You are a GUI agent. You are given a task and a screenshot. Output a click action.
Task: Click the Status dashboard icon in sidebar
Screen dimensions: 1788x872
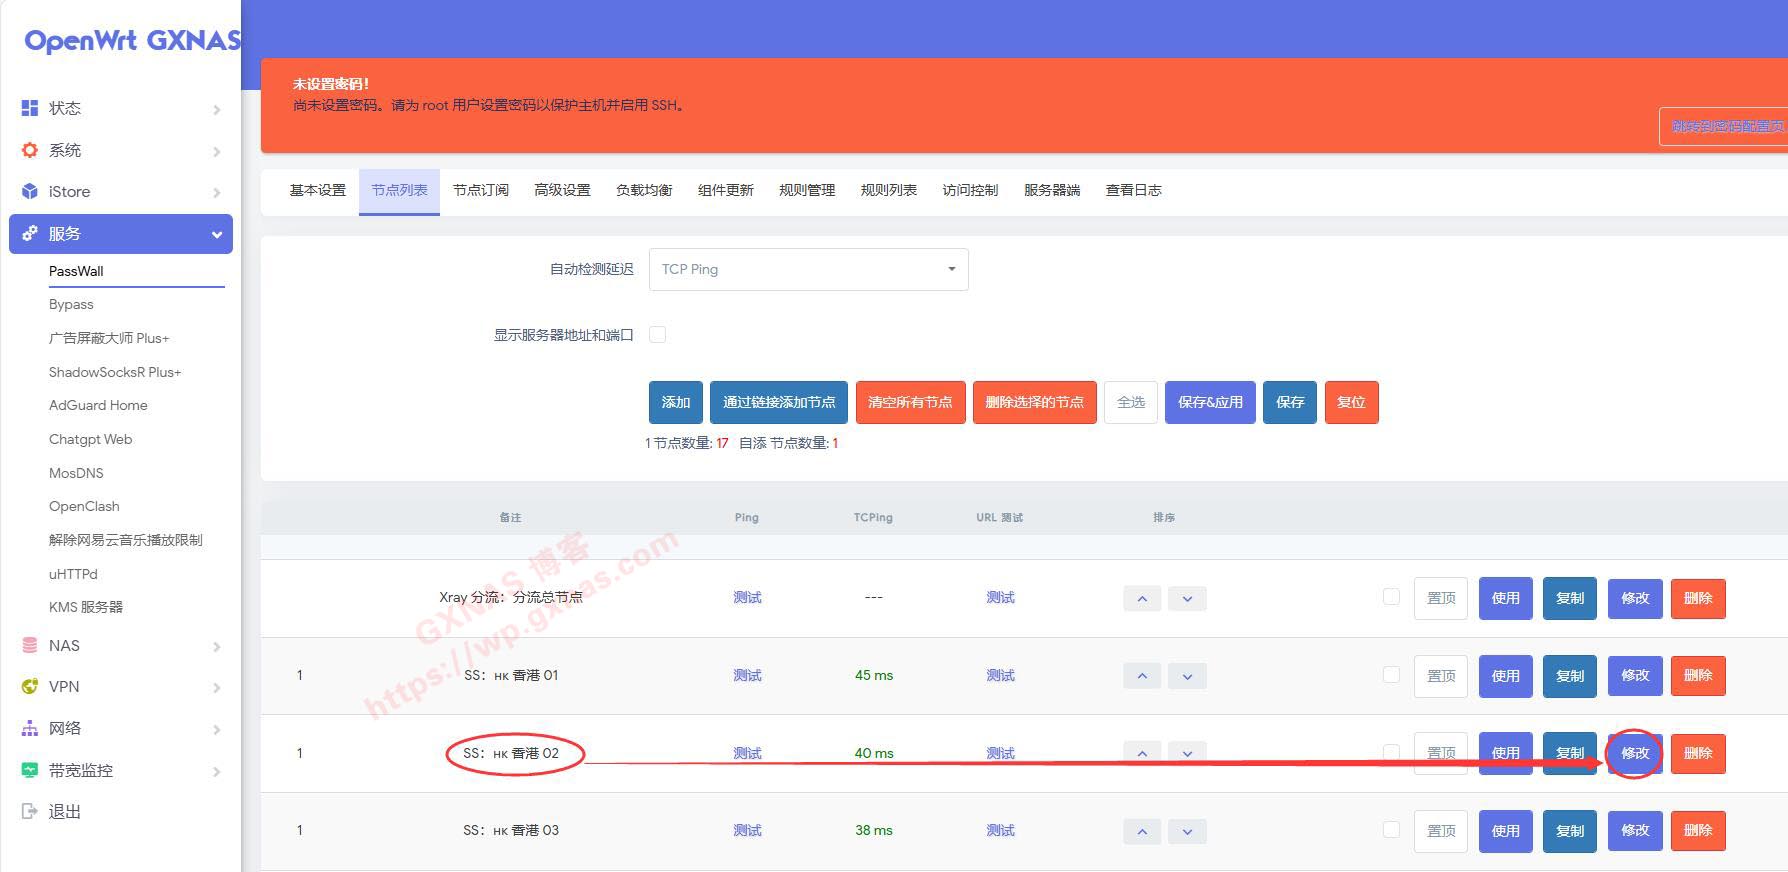30,108
